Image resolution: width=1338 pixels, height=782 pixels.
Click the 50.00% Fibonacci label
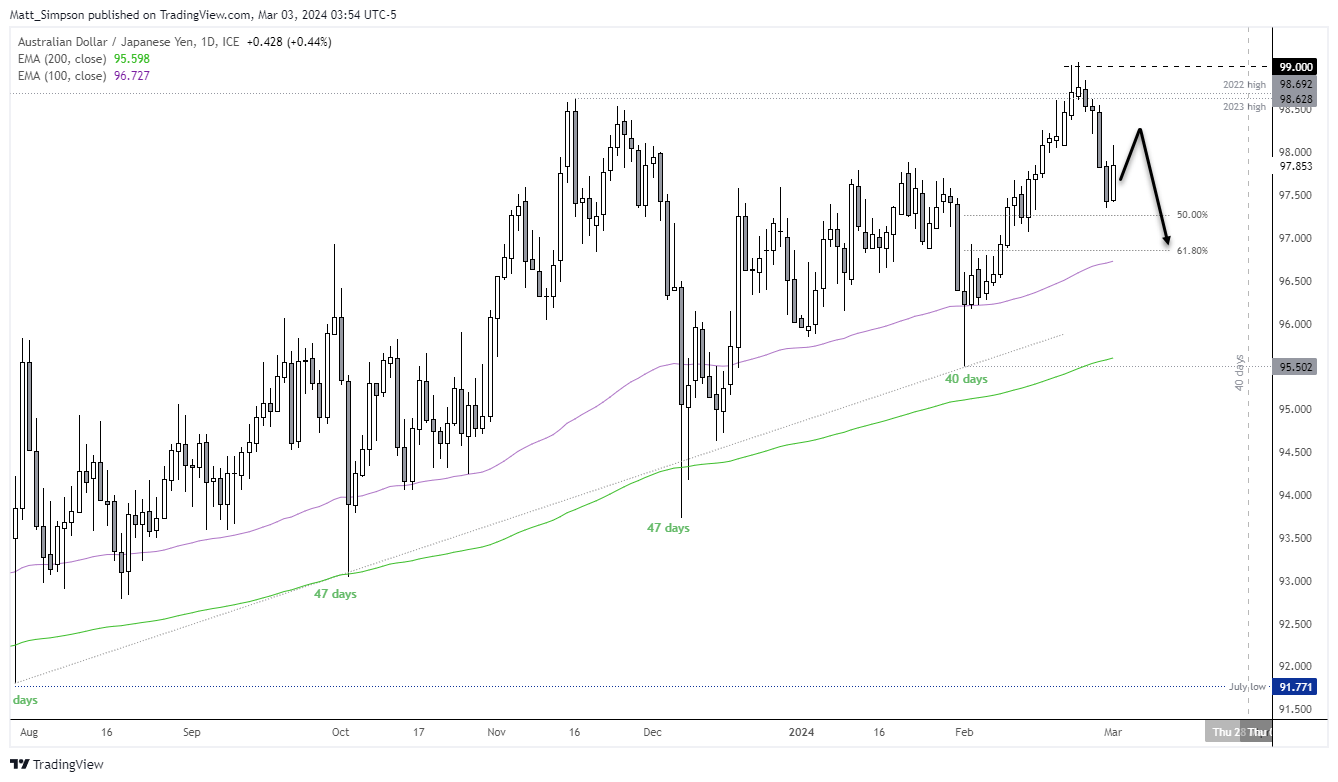click(1192, 215)
